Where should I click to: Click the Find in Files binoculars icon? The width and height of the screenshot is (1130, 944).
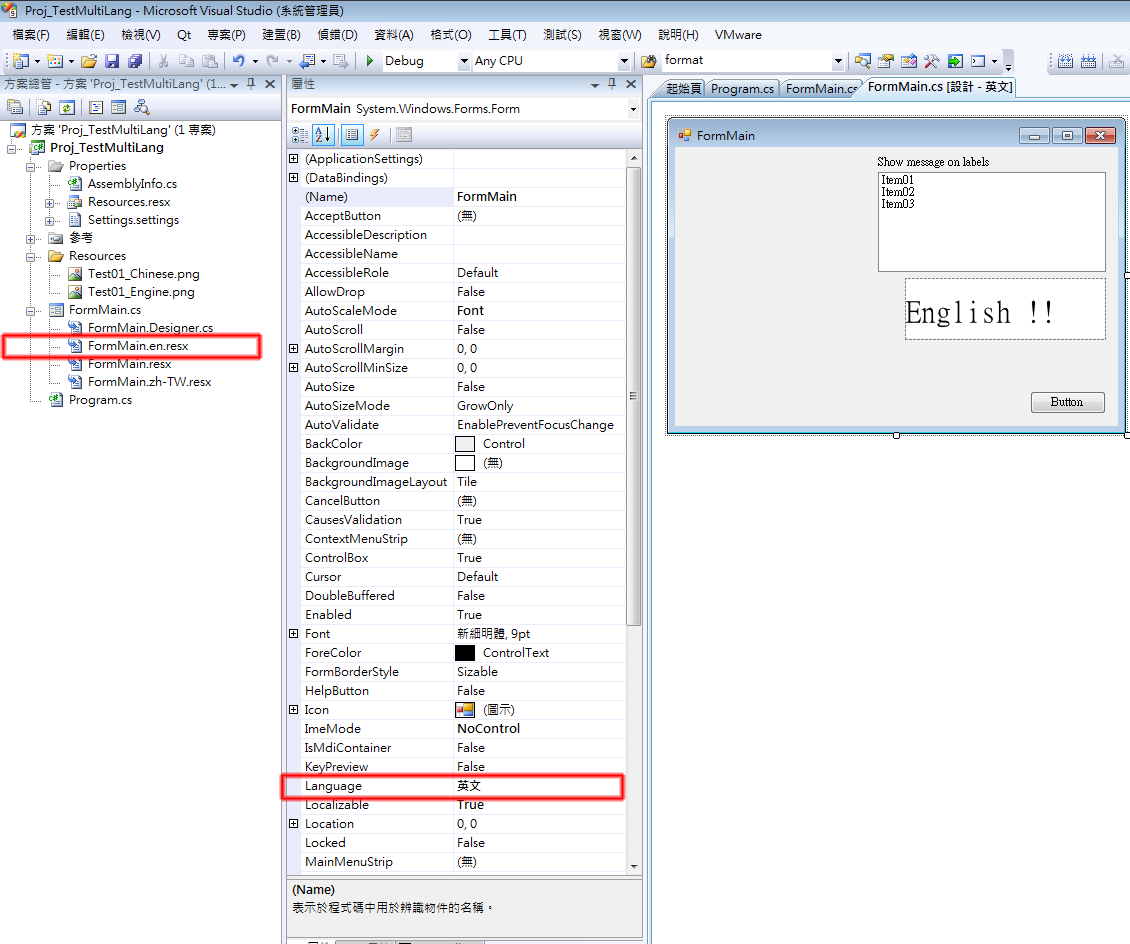coord(649,61)
